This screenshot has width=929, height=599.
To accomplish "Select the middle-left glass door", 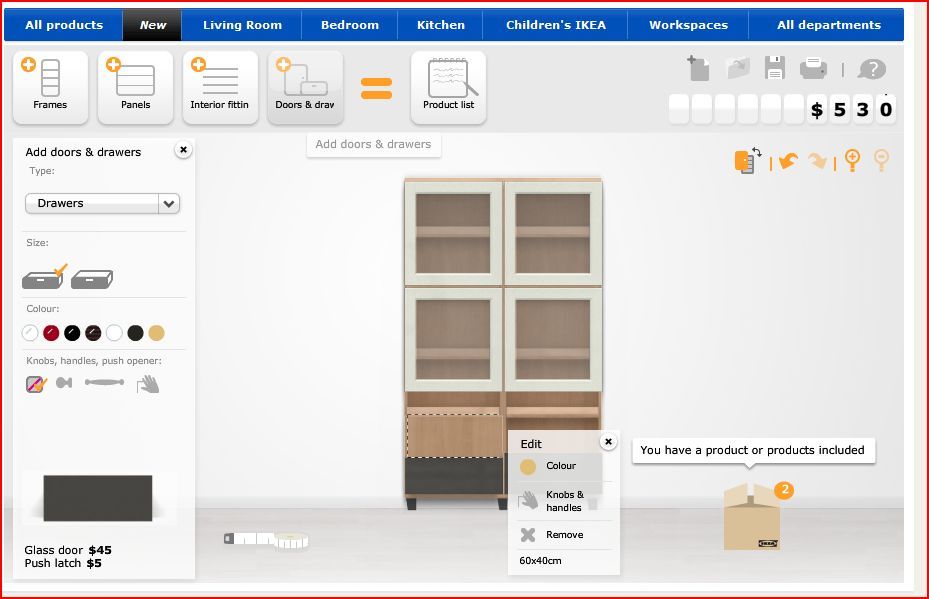I will point(454,339).
